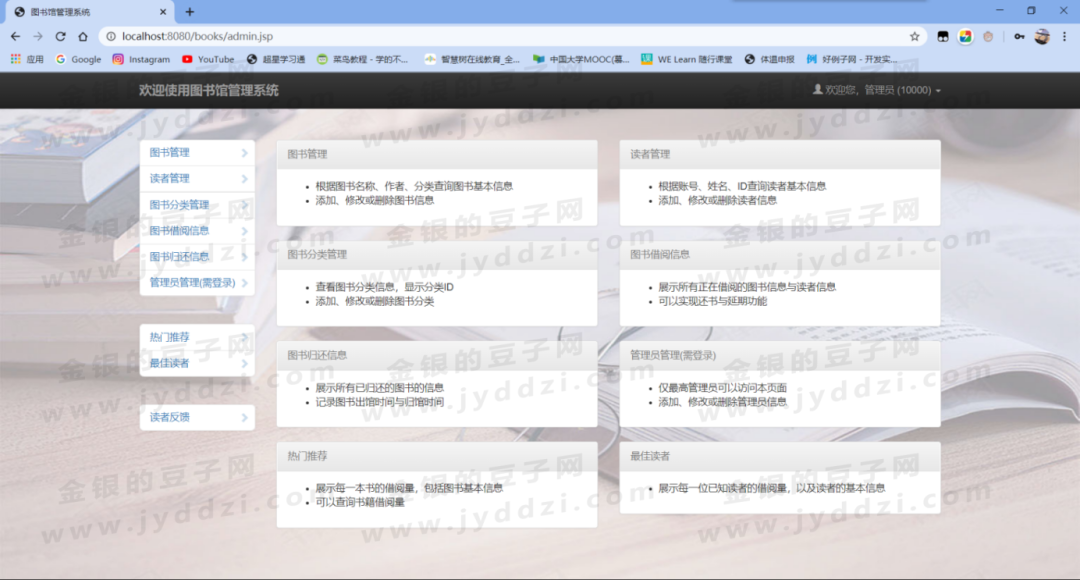Viewport: 1080px width, 580px height.
Task: Close the 图书馆管理系统 tab
Action: click(x=163, y=12)
